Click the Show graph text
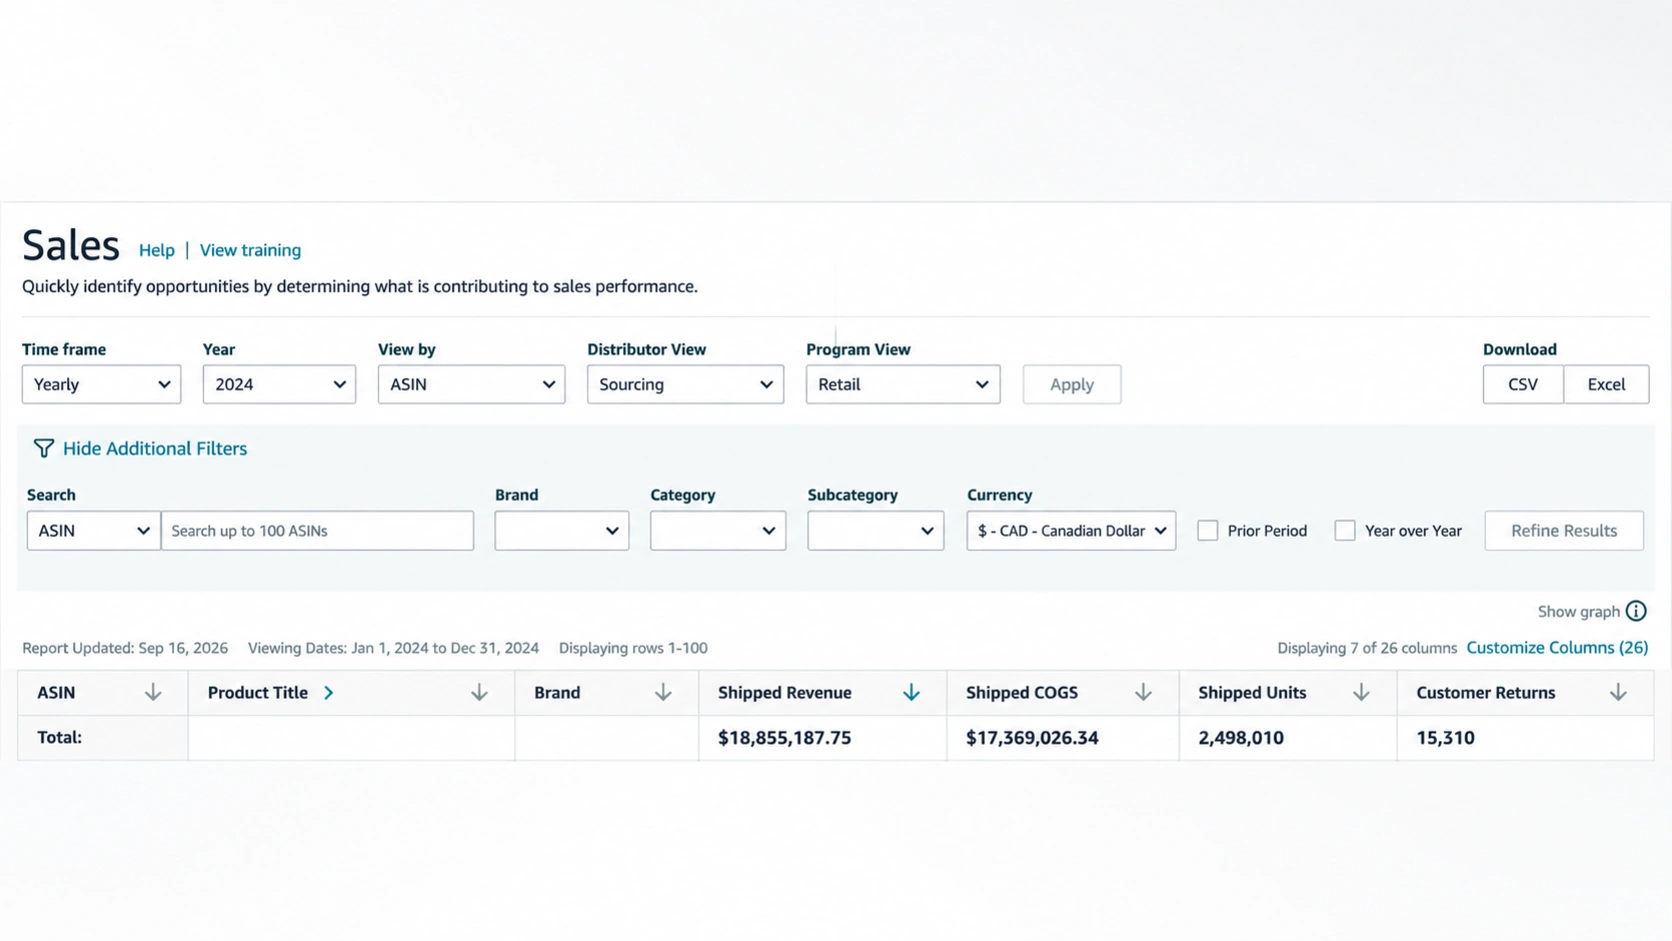 pos(1578,611)
